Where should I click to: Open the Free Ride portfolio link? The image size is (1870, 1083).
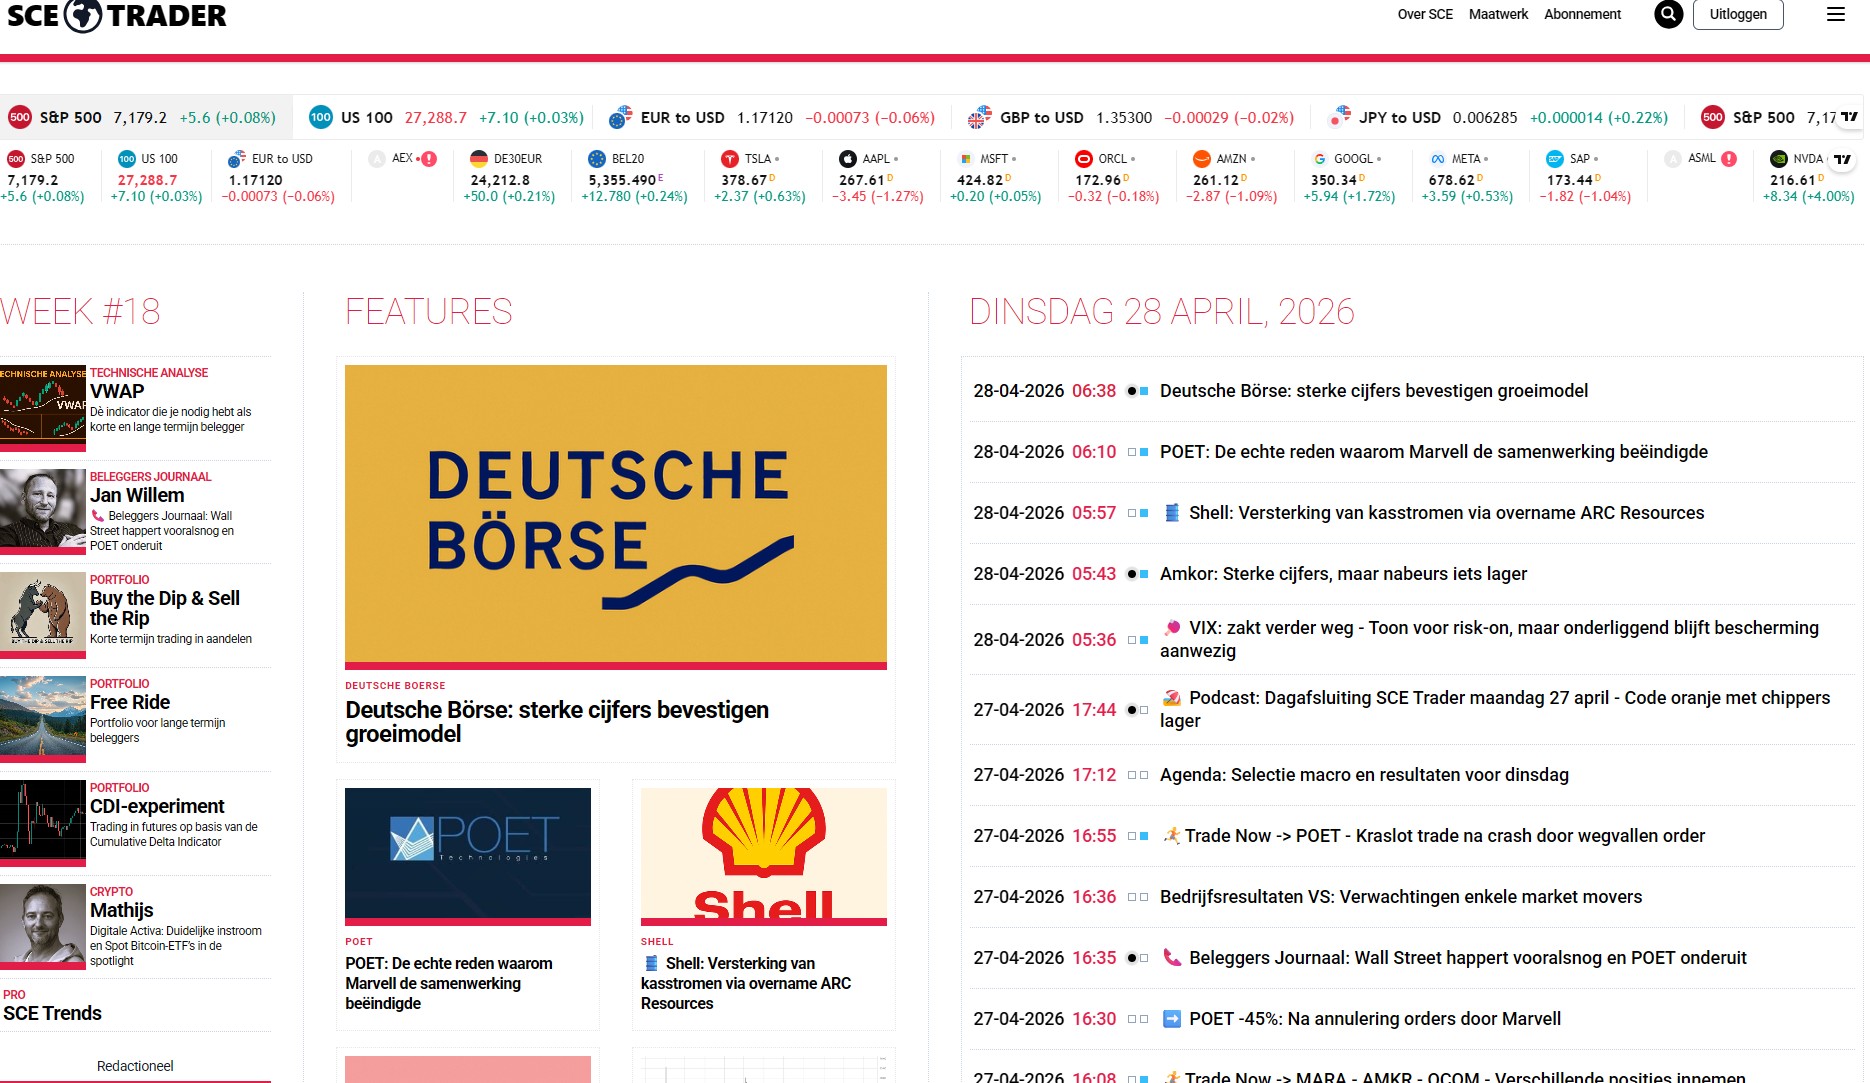coord(130,702)
